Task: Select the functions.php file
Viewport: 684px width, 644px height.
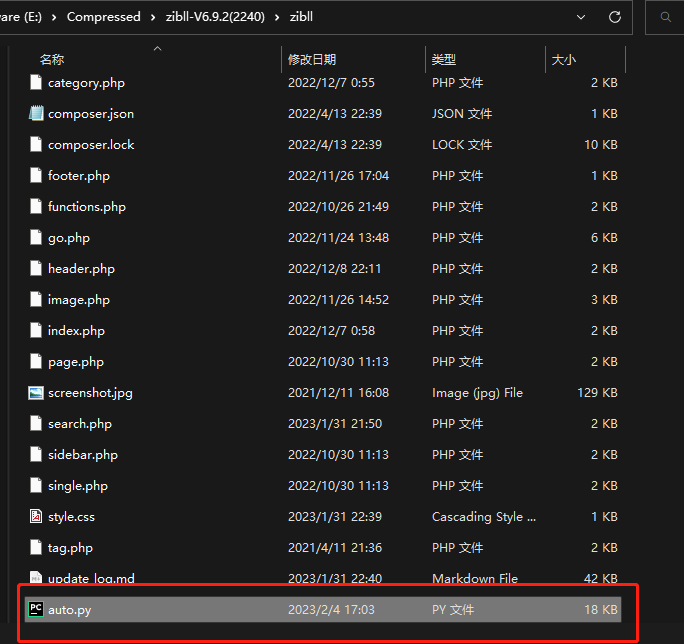Action: coord(87,207)
